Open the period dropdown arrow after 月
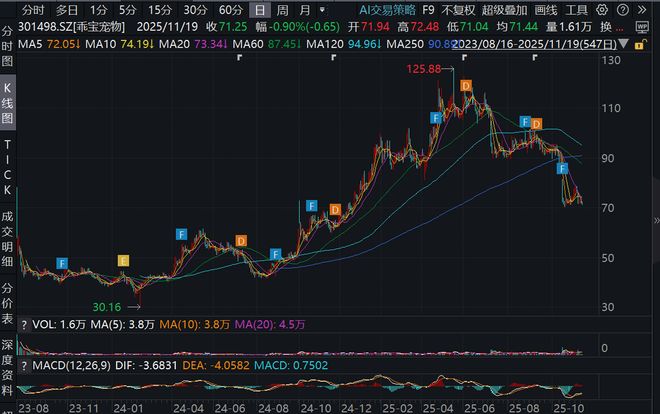The height and width of the screenshot is (414, 660). pos(322,9)
